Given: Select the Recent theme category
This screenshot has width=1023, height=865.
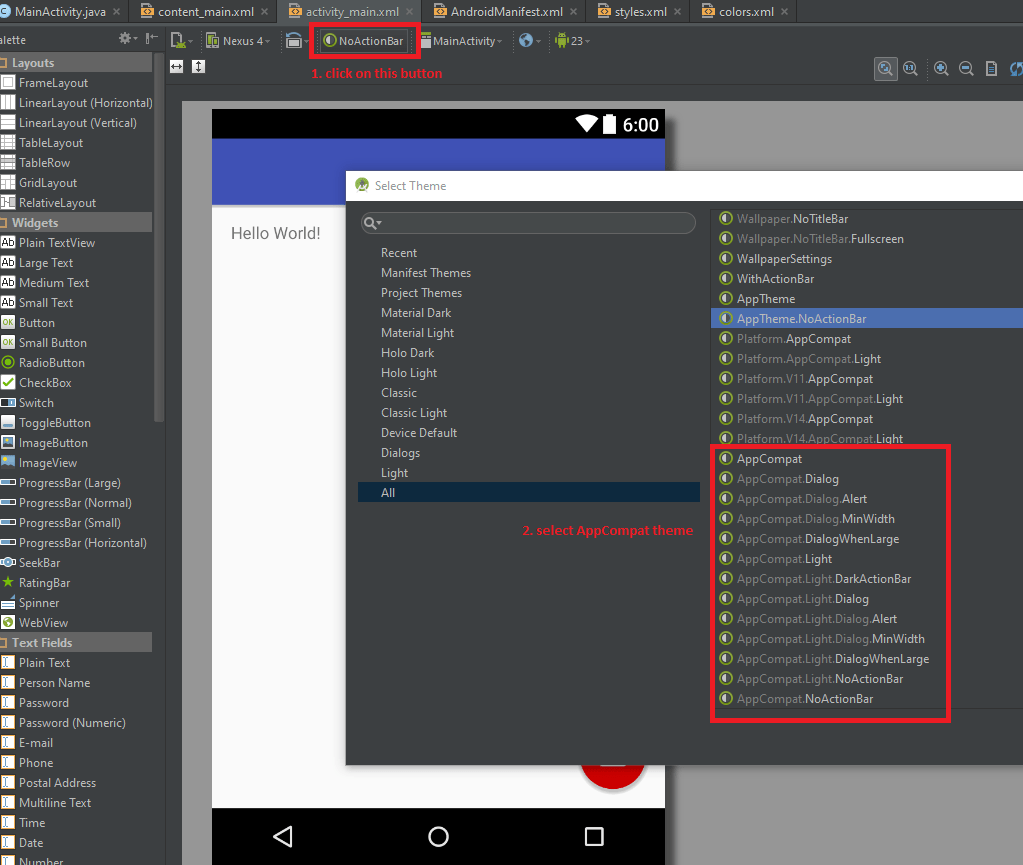Looking at the screenshot, I should (399, 253).
